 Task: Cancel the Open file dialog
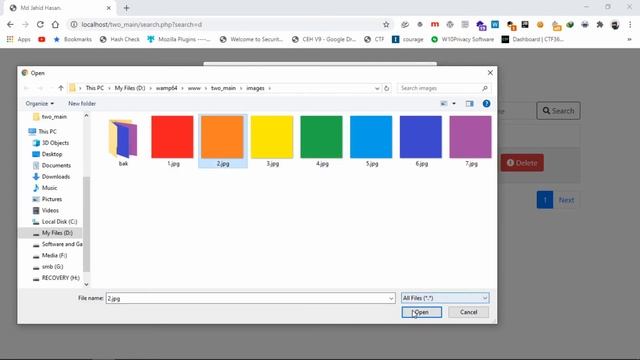[468, 312]
